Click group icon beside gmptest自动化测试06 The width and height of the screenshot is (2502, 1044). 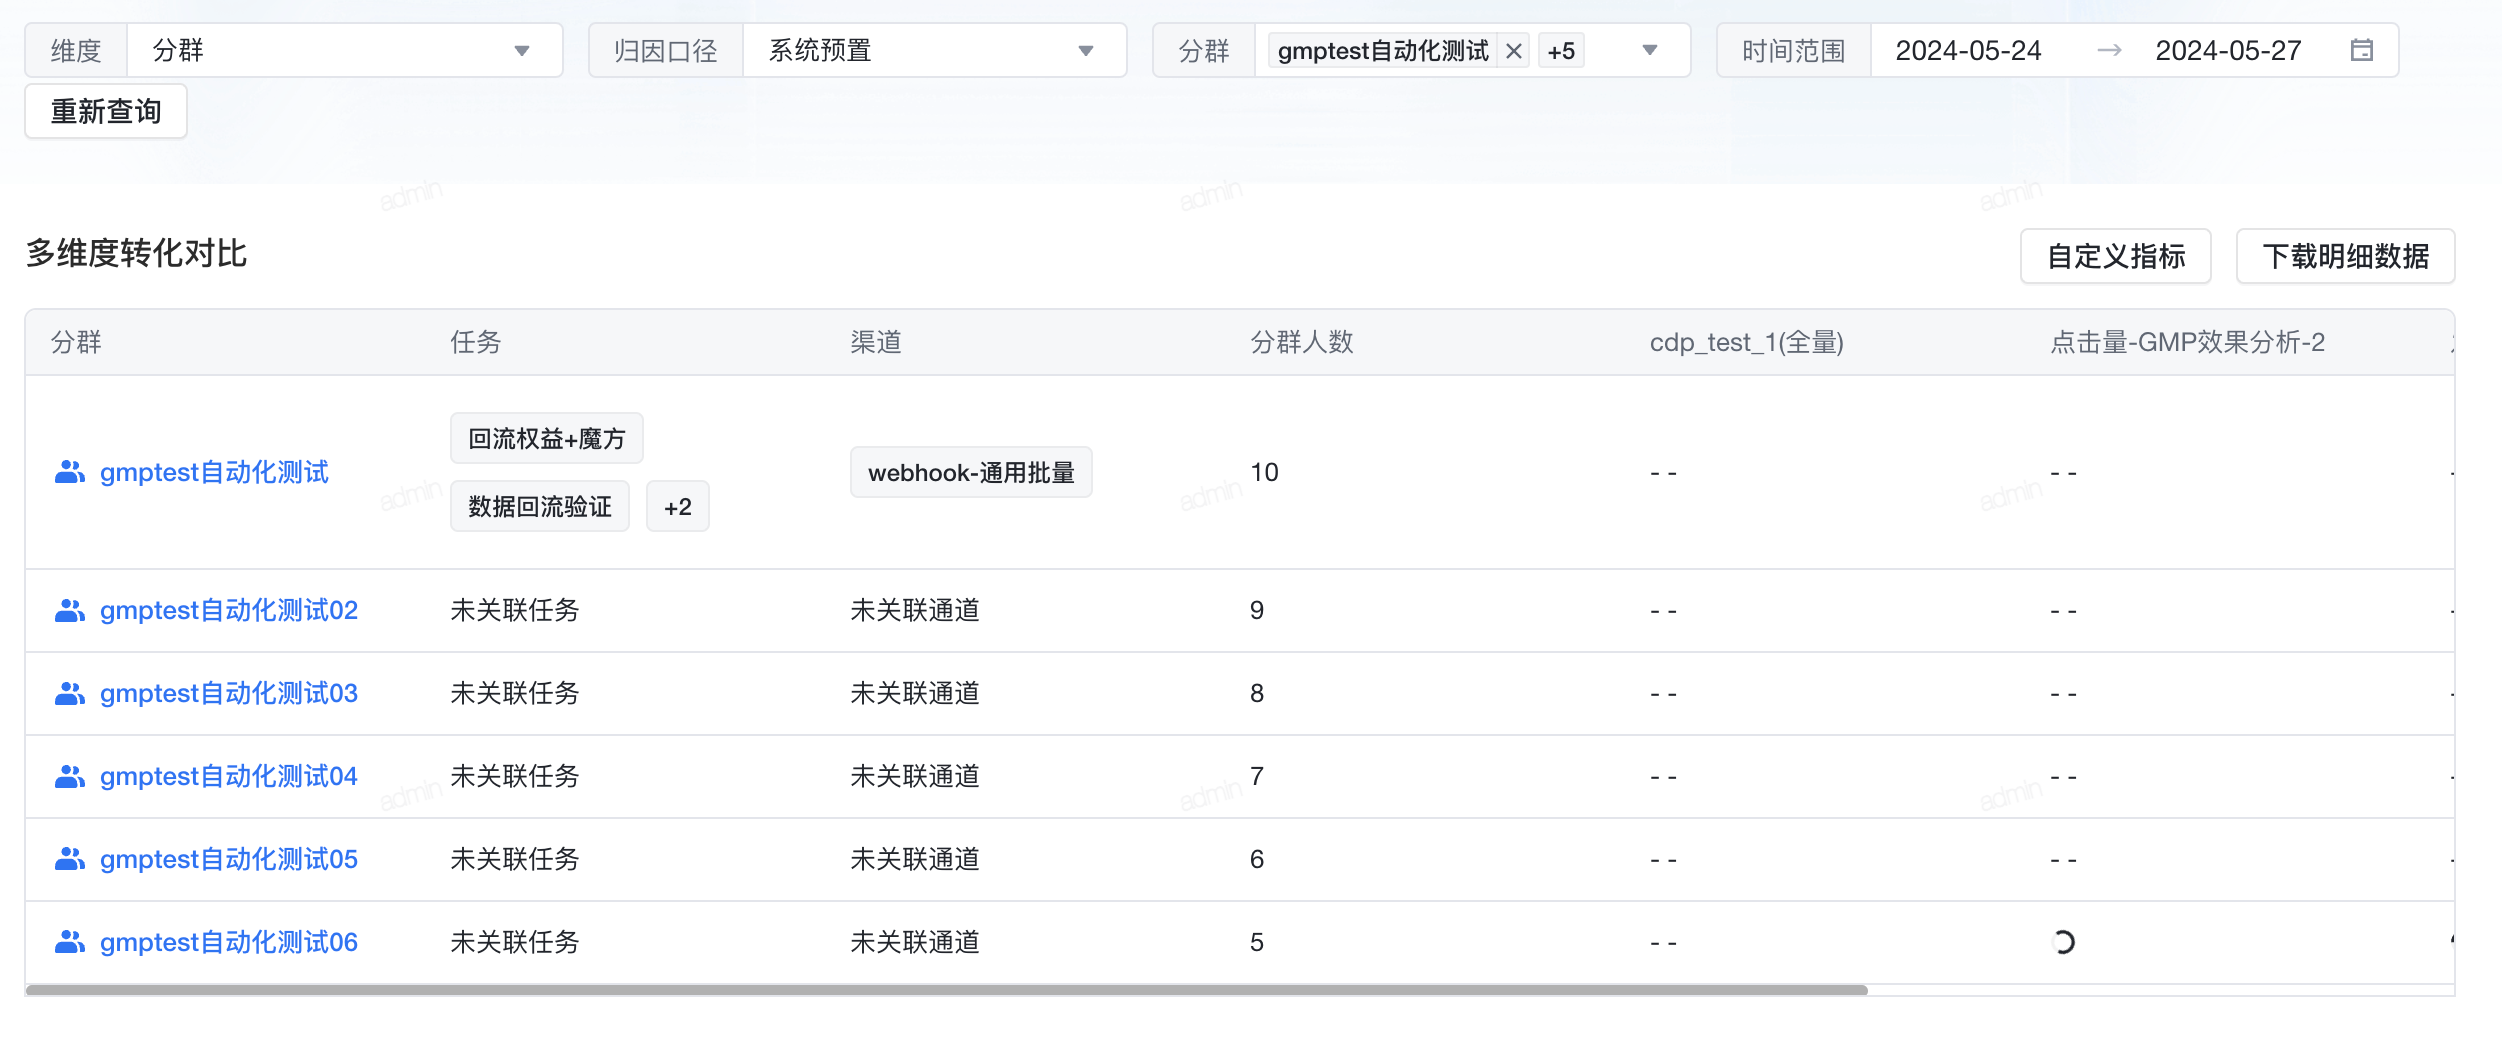[x=70, y=942]
